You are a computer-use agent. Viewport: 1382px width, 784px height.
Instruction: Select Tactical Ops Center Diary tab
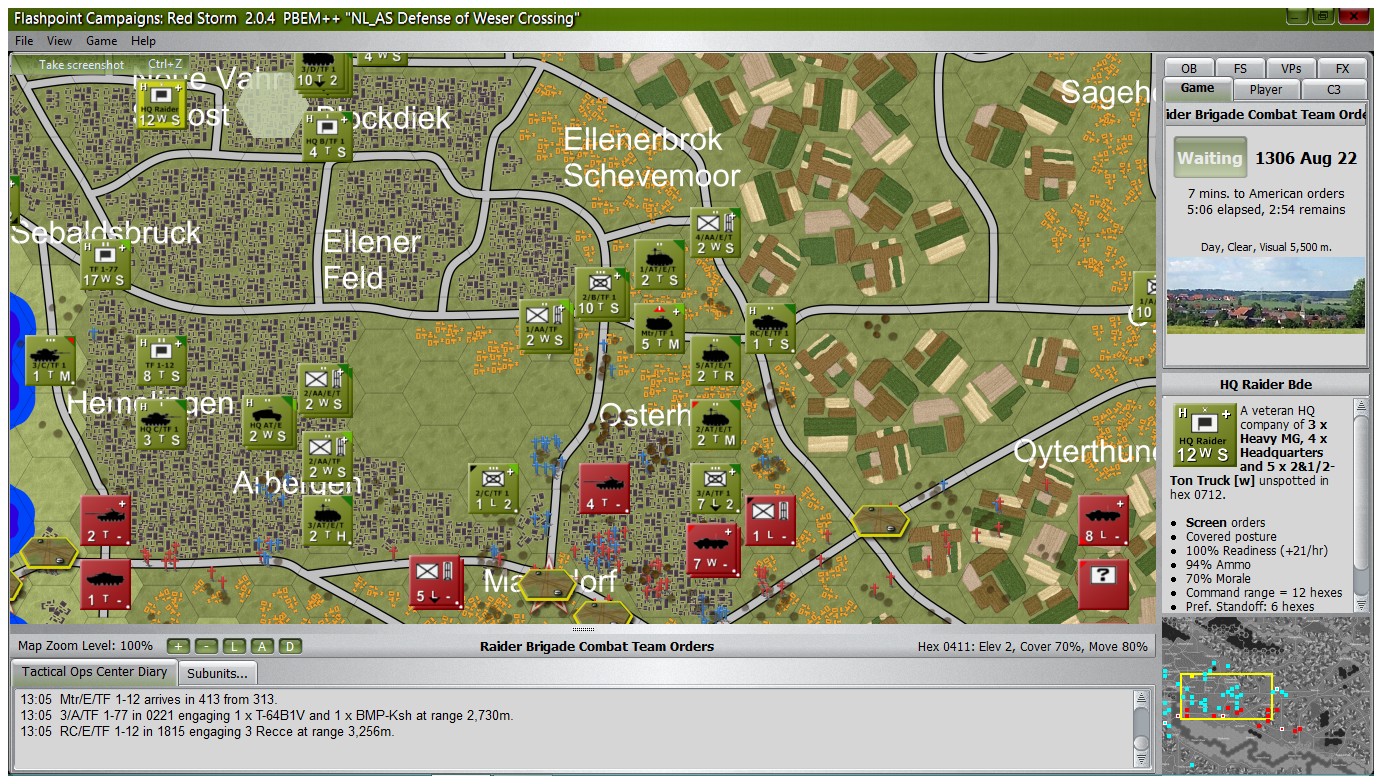(x=95, y=672)
